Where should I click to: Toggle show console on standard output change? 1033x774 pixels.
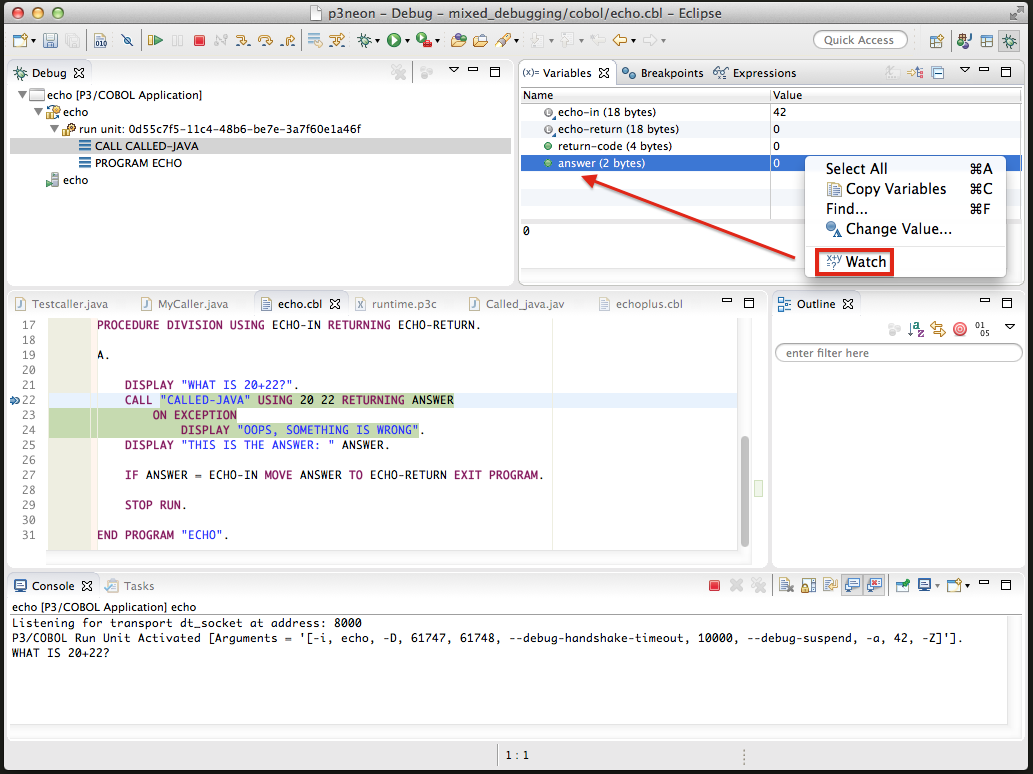[852, 586]
